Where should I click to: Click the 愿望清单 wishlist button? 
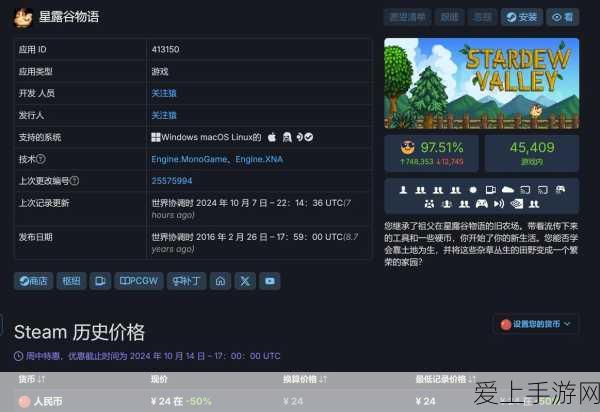(x=407, y=17)
